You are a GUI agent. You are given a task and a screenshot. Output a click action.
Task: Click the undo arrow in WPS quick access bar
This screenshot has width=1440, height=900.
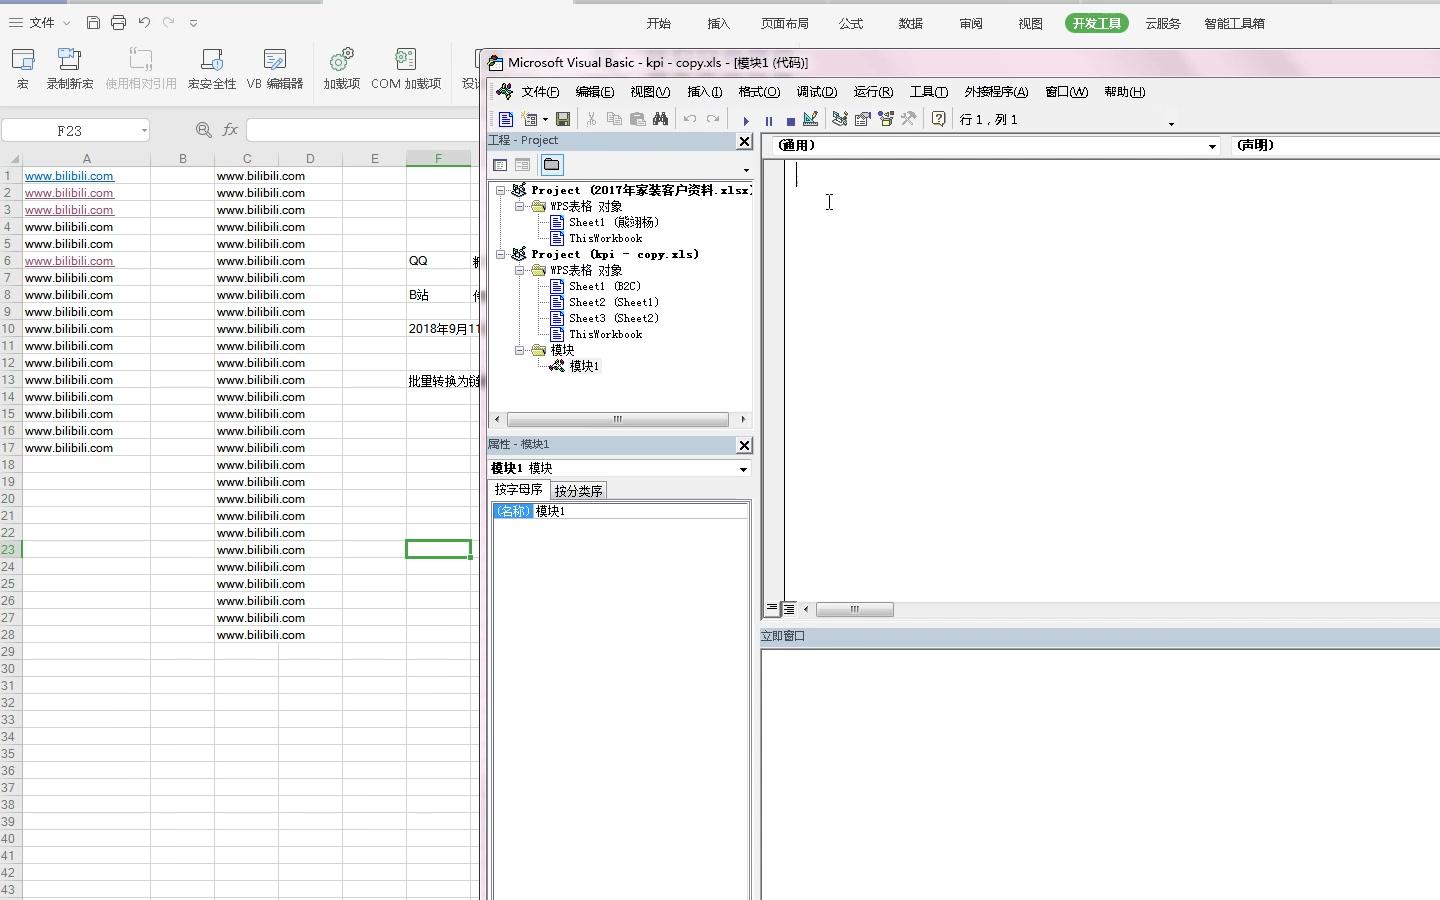pos(144,22)
